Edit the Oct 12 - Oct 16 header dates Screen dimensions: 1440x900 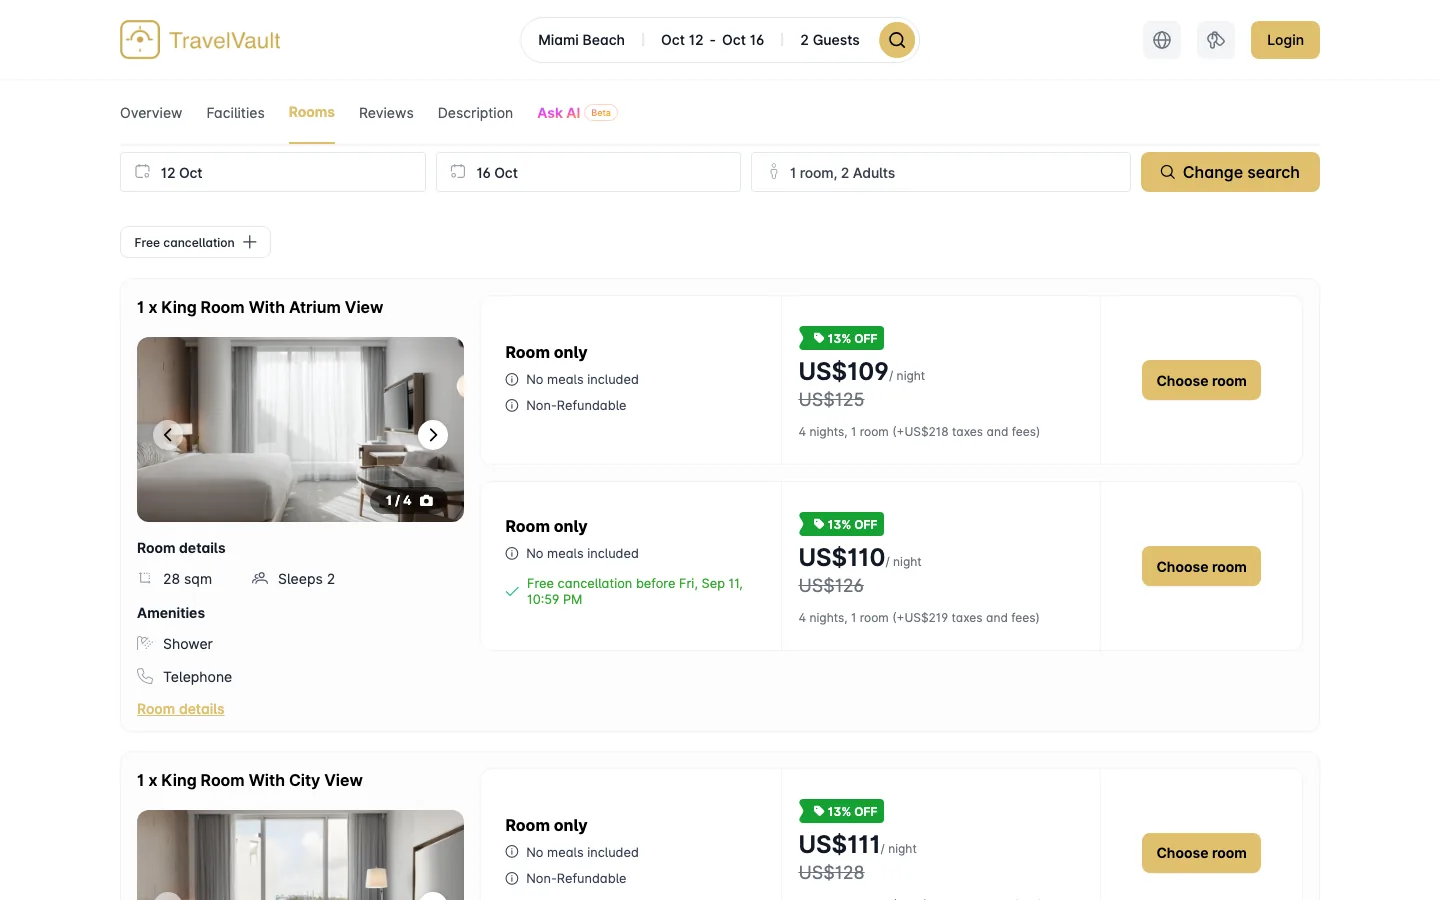click(712, 40)
